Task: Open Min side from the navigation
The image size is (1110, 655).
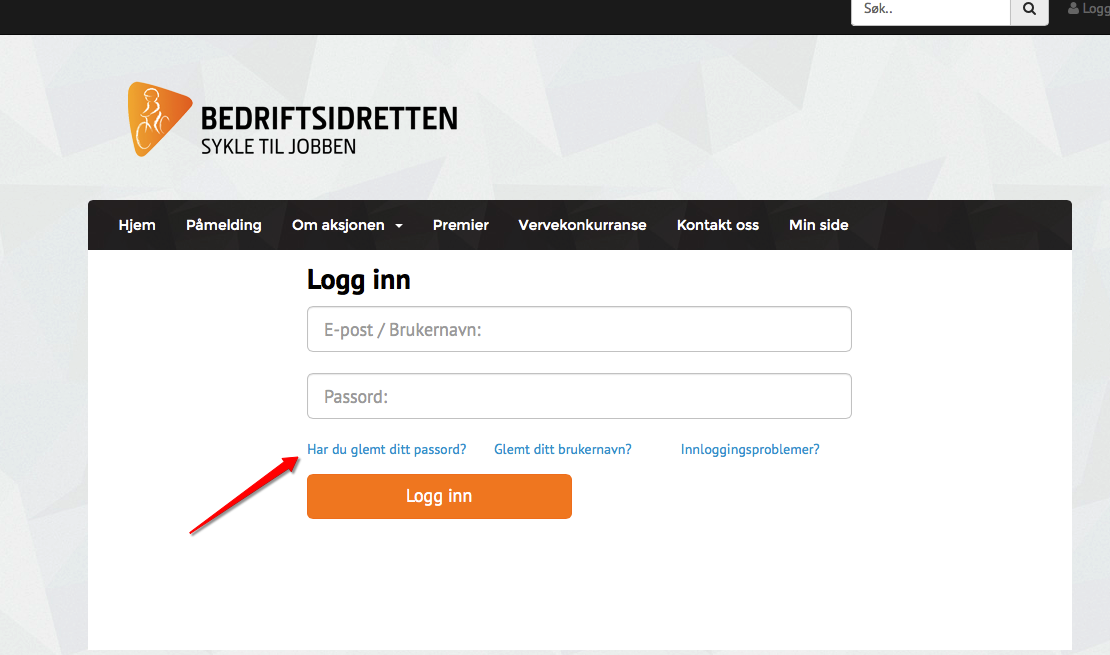Action: 818,225
